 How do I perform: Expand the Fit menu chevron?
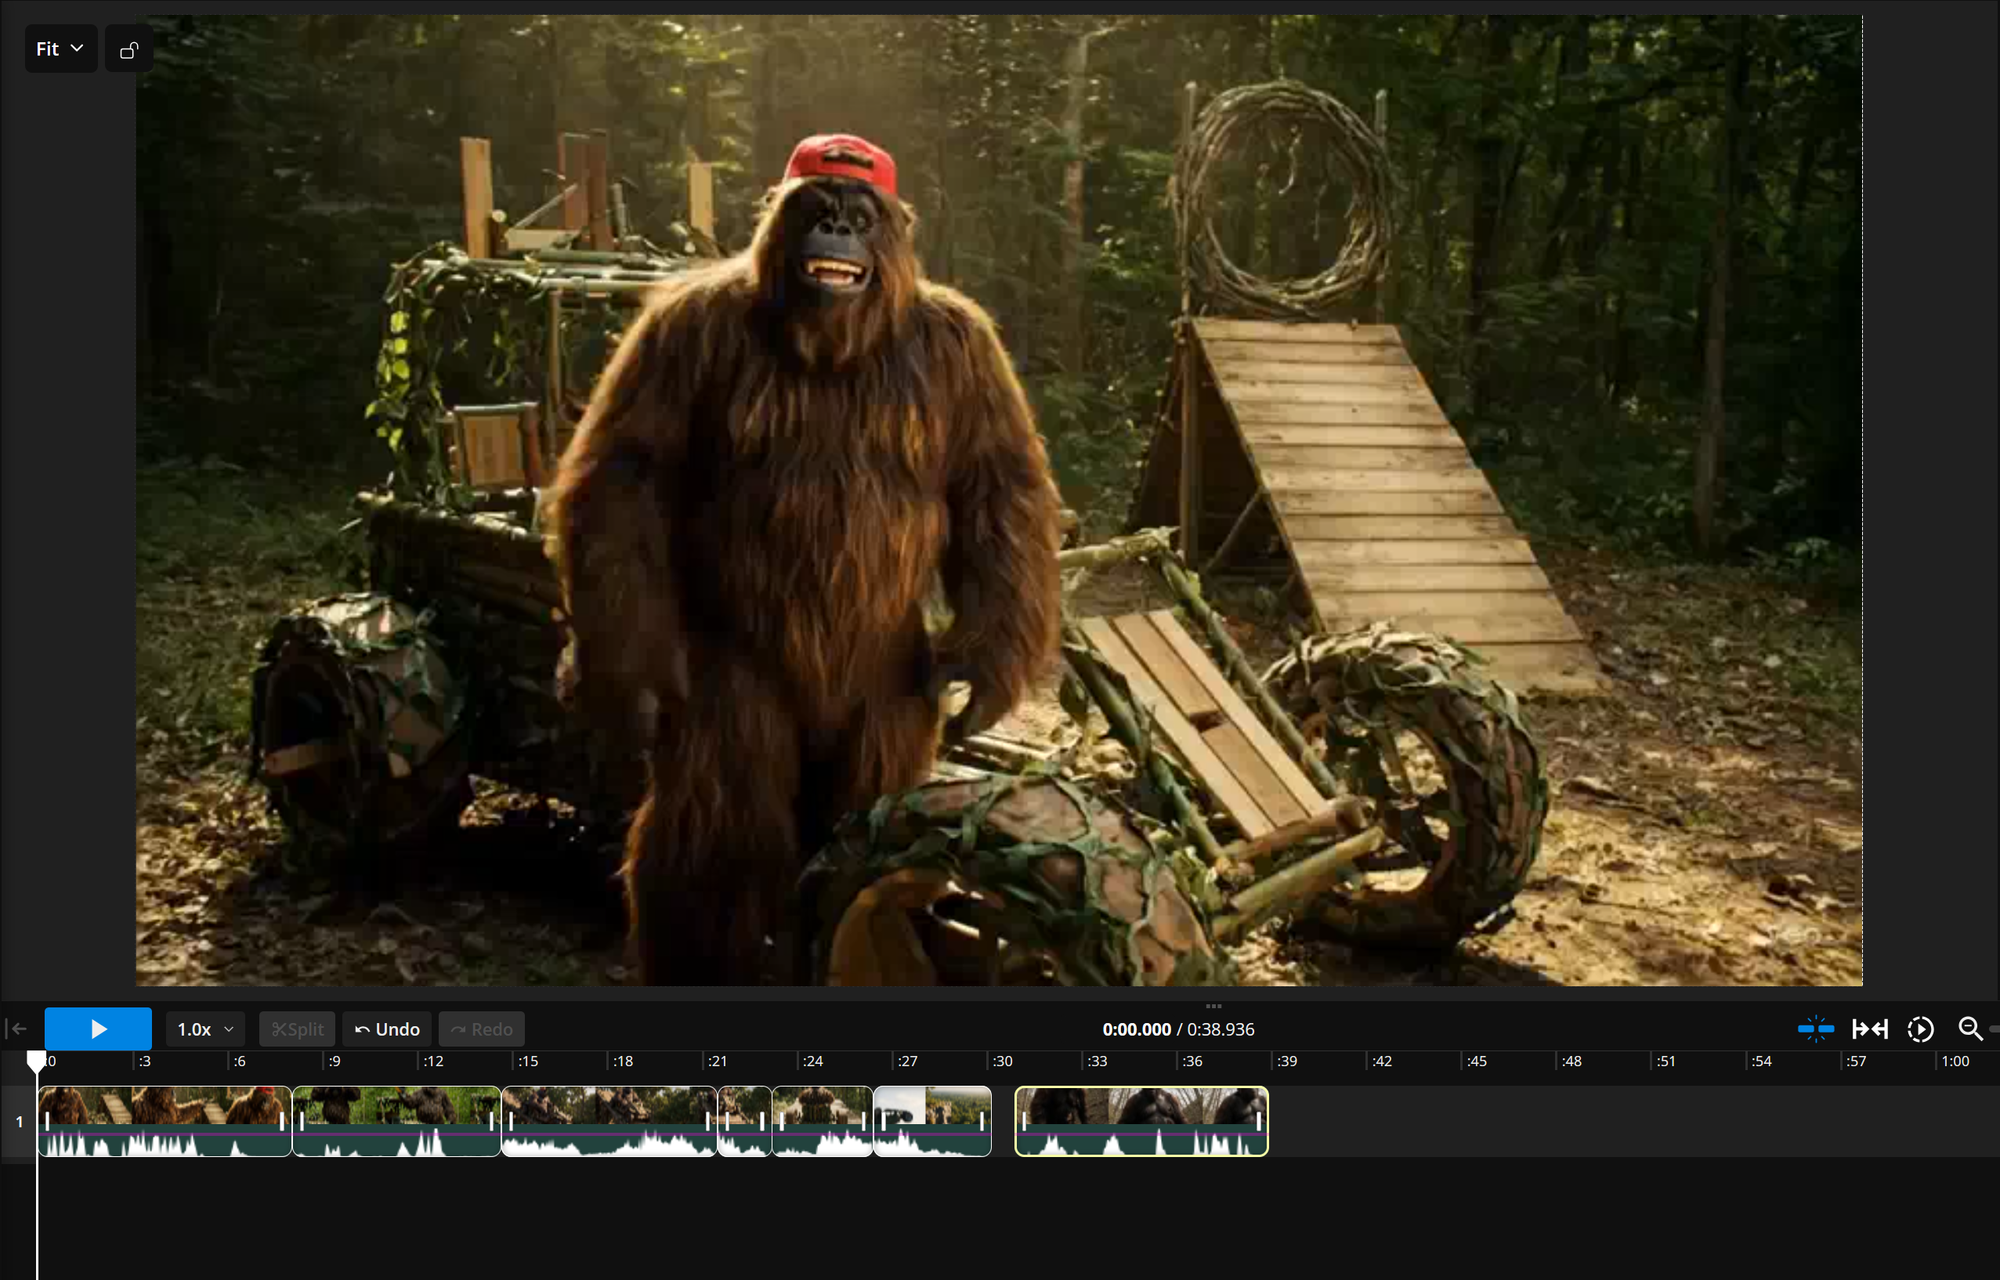coord(78,48)
